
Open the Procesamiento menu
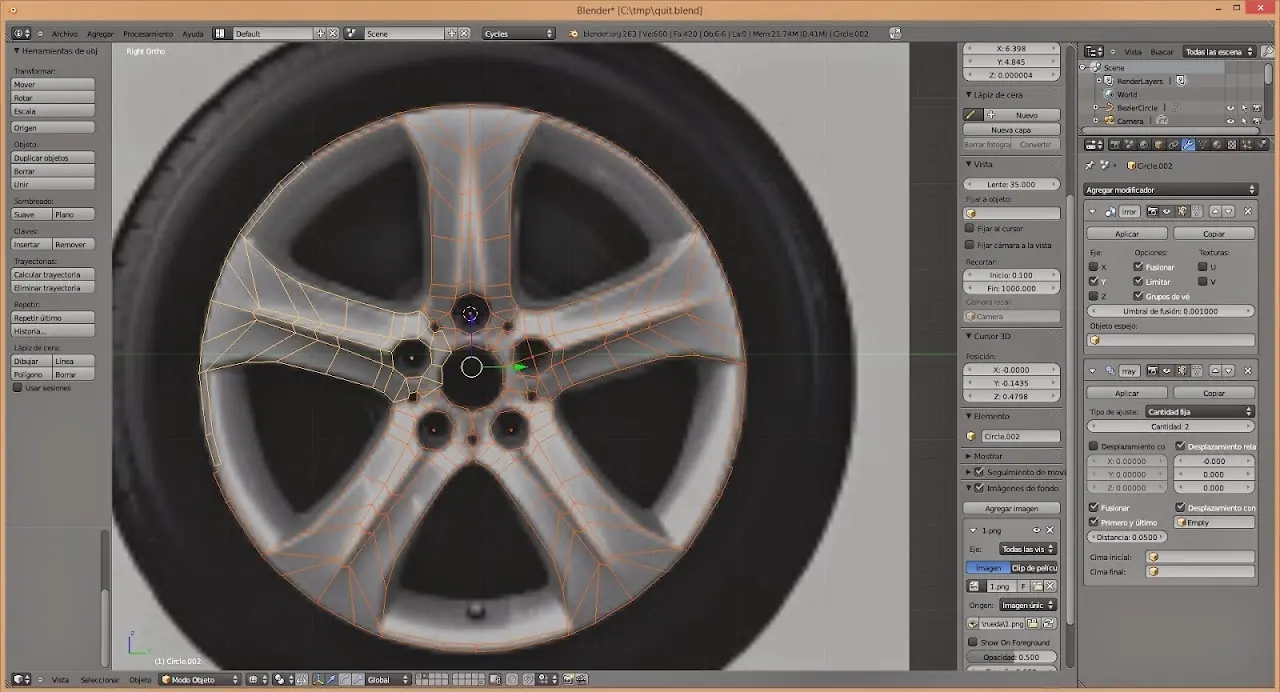[148, 34]
